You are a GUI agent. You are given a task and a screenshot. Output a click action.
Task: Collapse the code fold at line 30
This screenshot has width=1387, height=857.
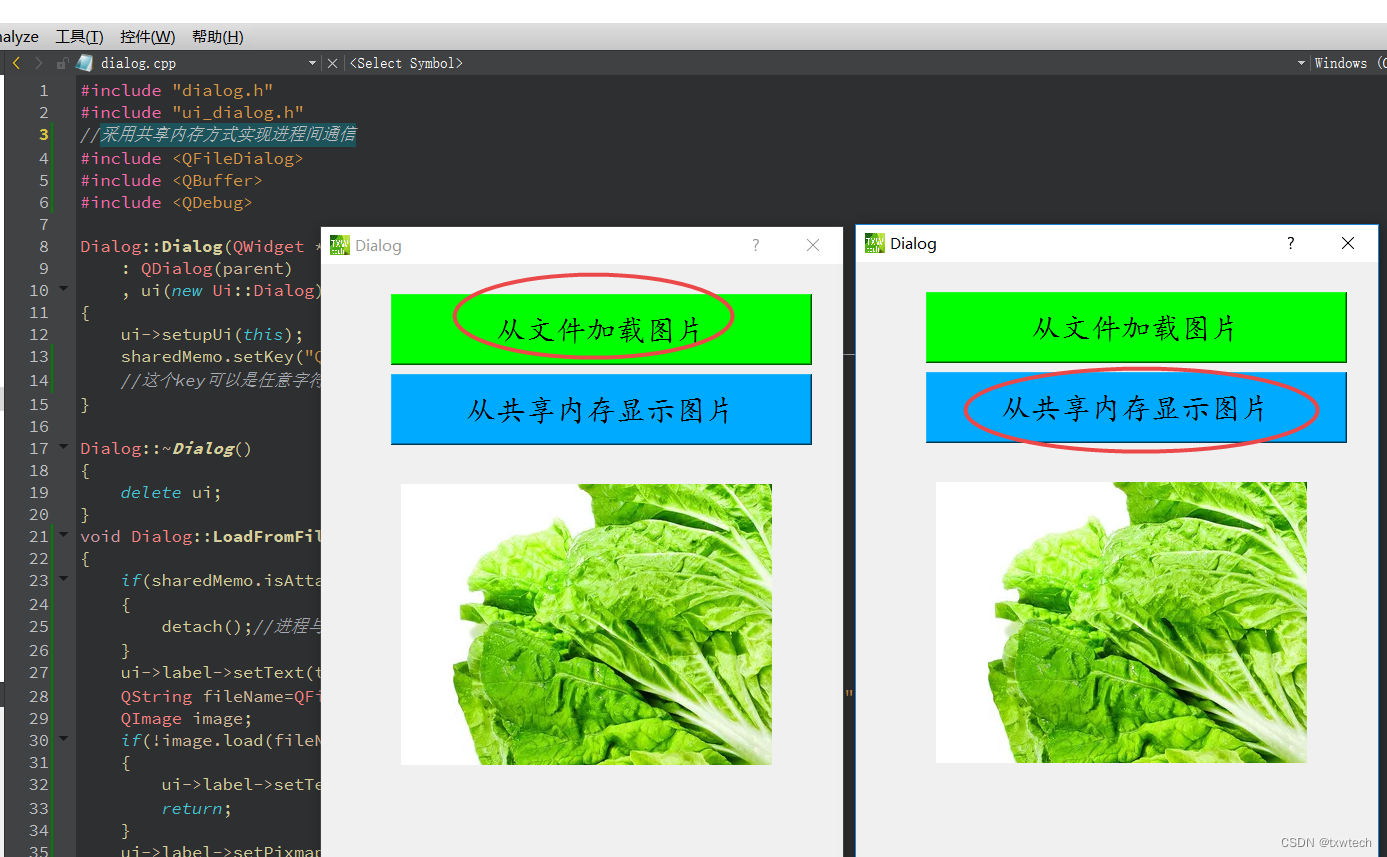65,739
